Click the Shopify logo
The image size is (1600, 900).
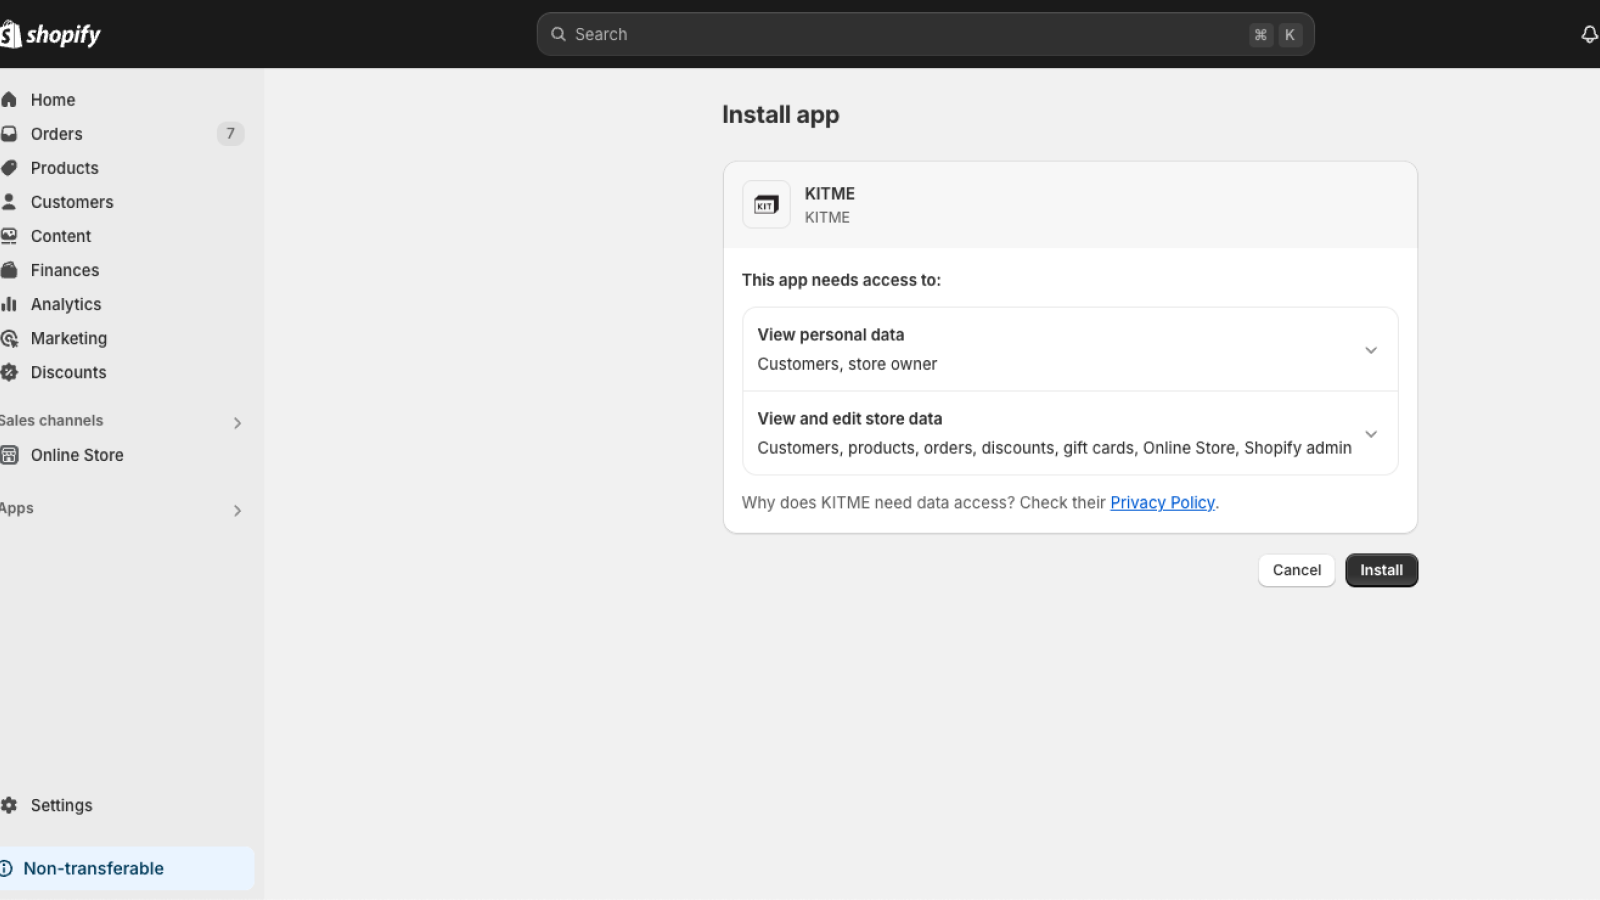click(50, 35)
